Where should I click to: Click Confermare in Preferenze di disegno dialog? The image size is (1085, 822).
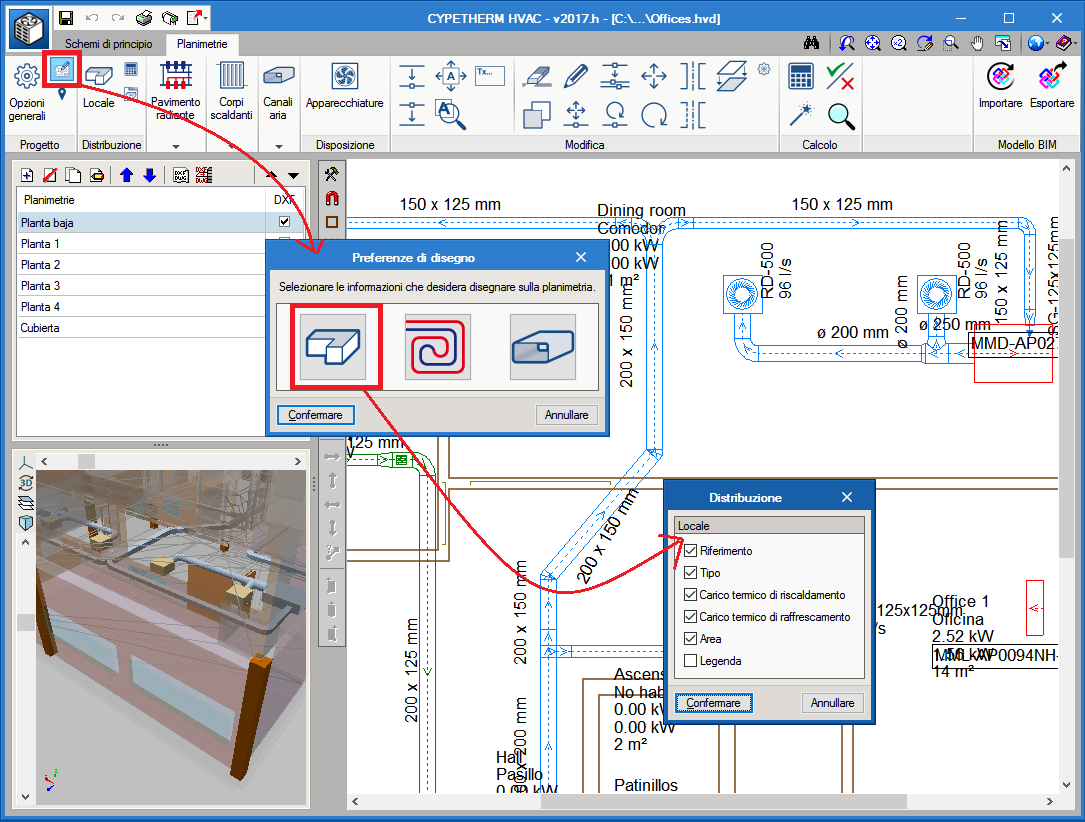click(316, 415)
